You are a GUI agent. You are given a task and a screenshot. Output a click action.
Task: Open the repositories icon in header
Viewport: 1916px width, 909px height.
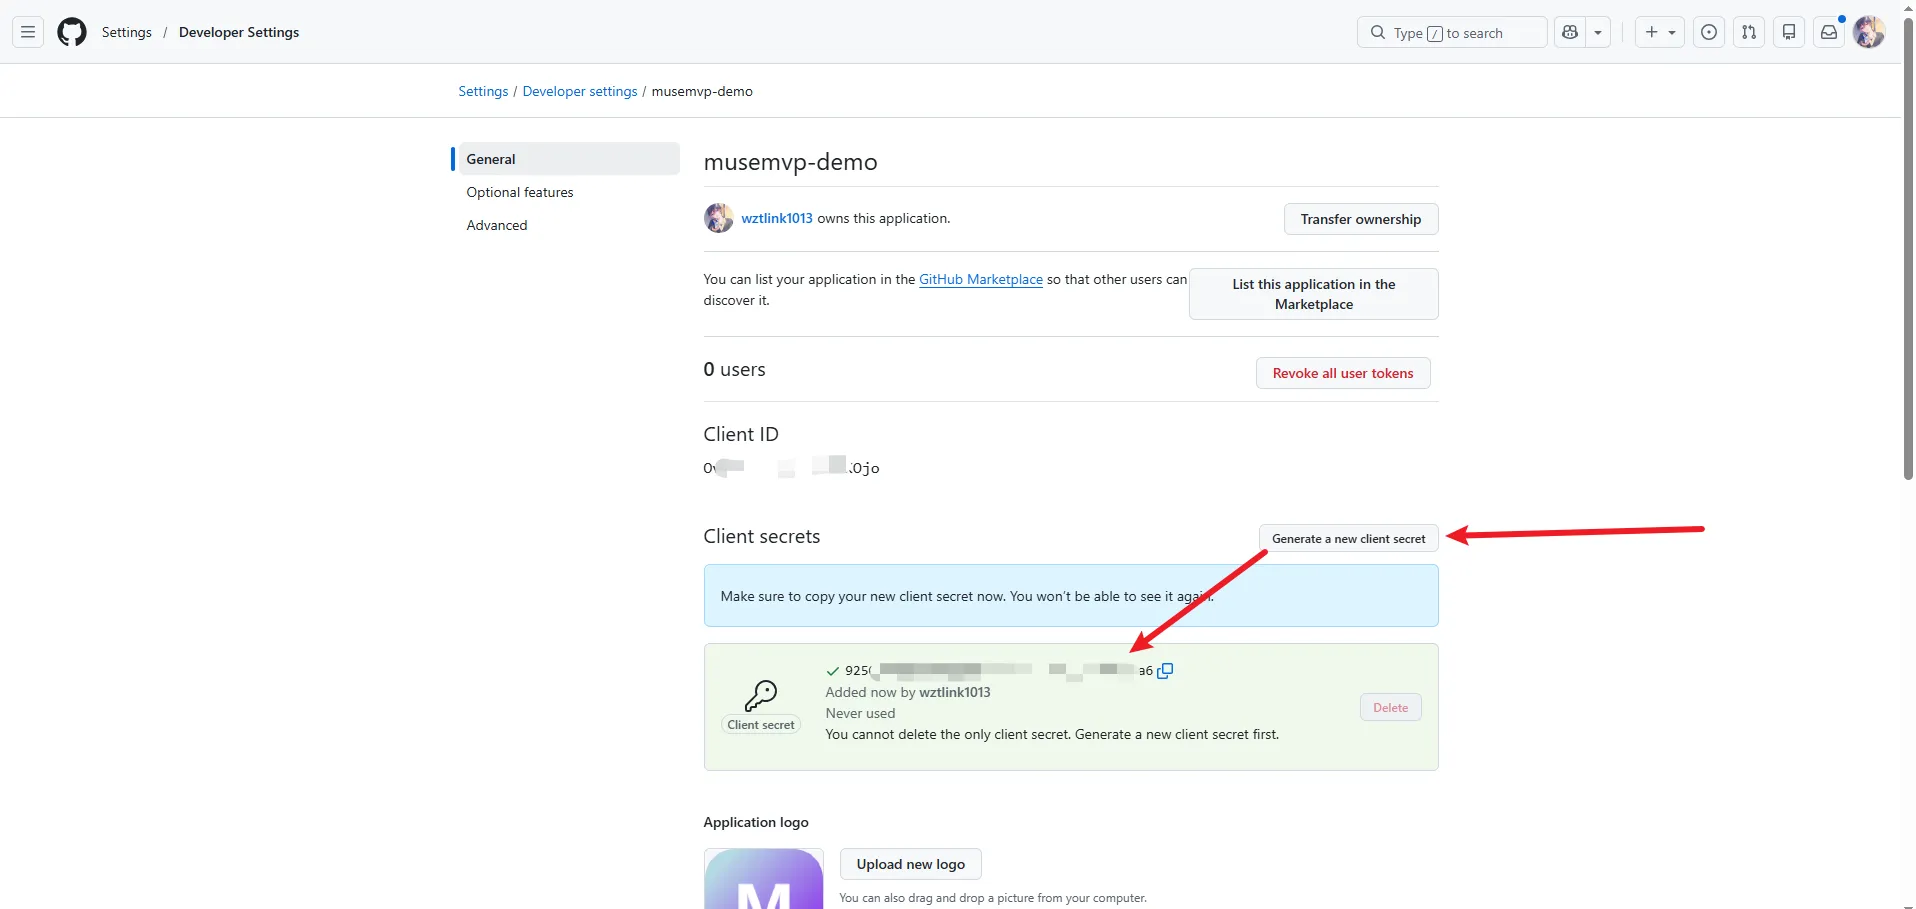pos(1789,32)
